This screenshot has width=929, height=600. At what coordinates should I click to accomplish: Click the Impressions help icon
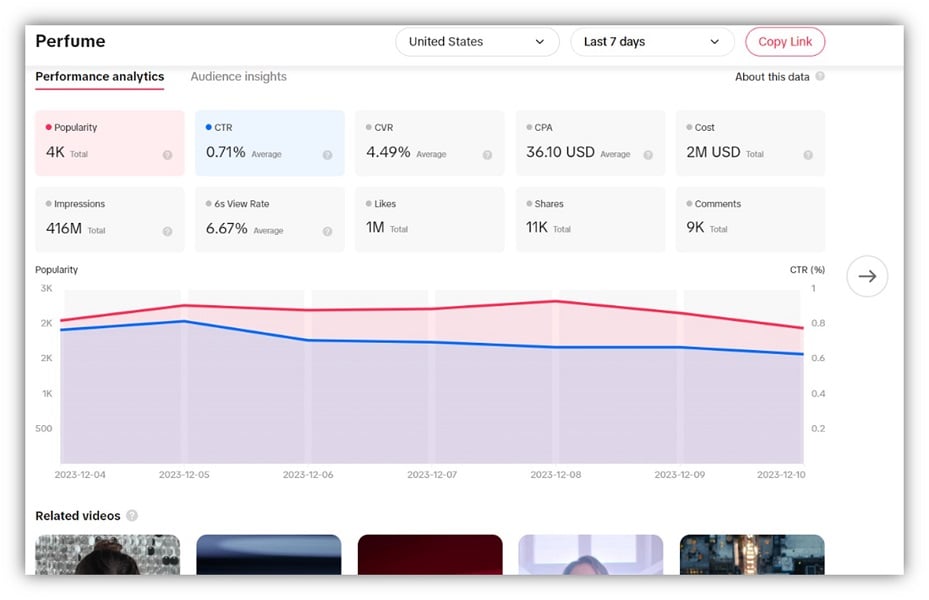tap(166, 232)
